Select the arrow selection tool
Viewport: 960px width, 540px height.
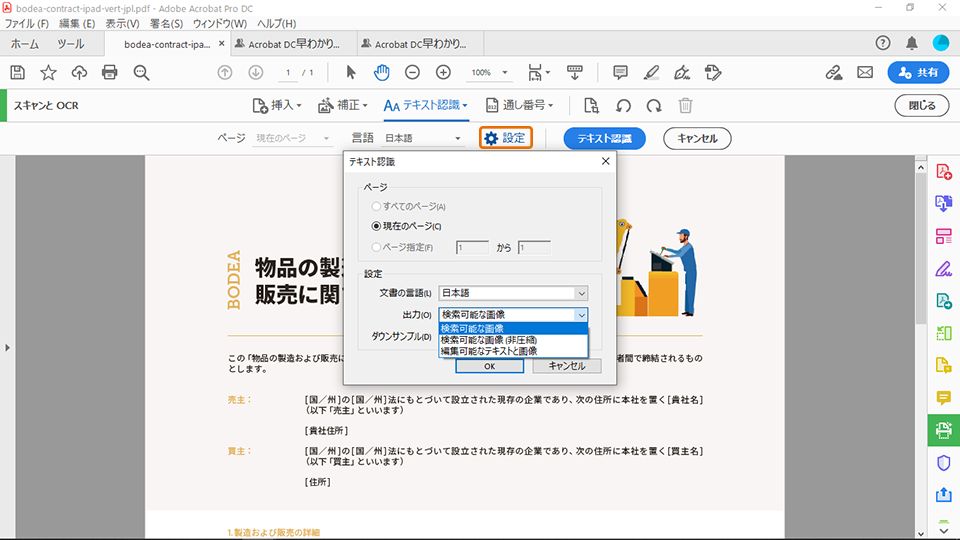click(x=351, y=72)
